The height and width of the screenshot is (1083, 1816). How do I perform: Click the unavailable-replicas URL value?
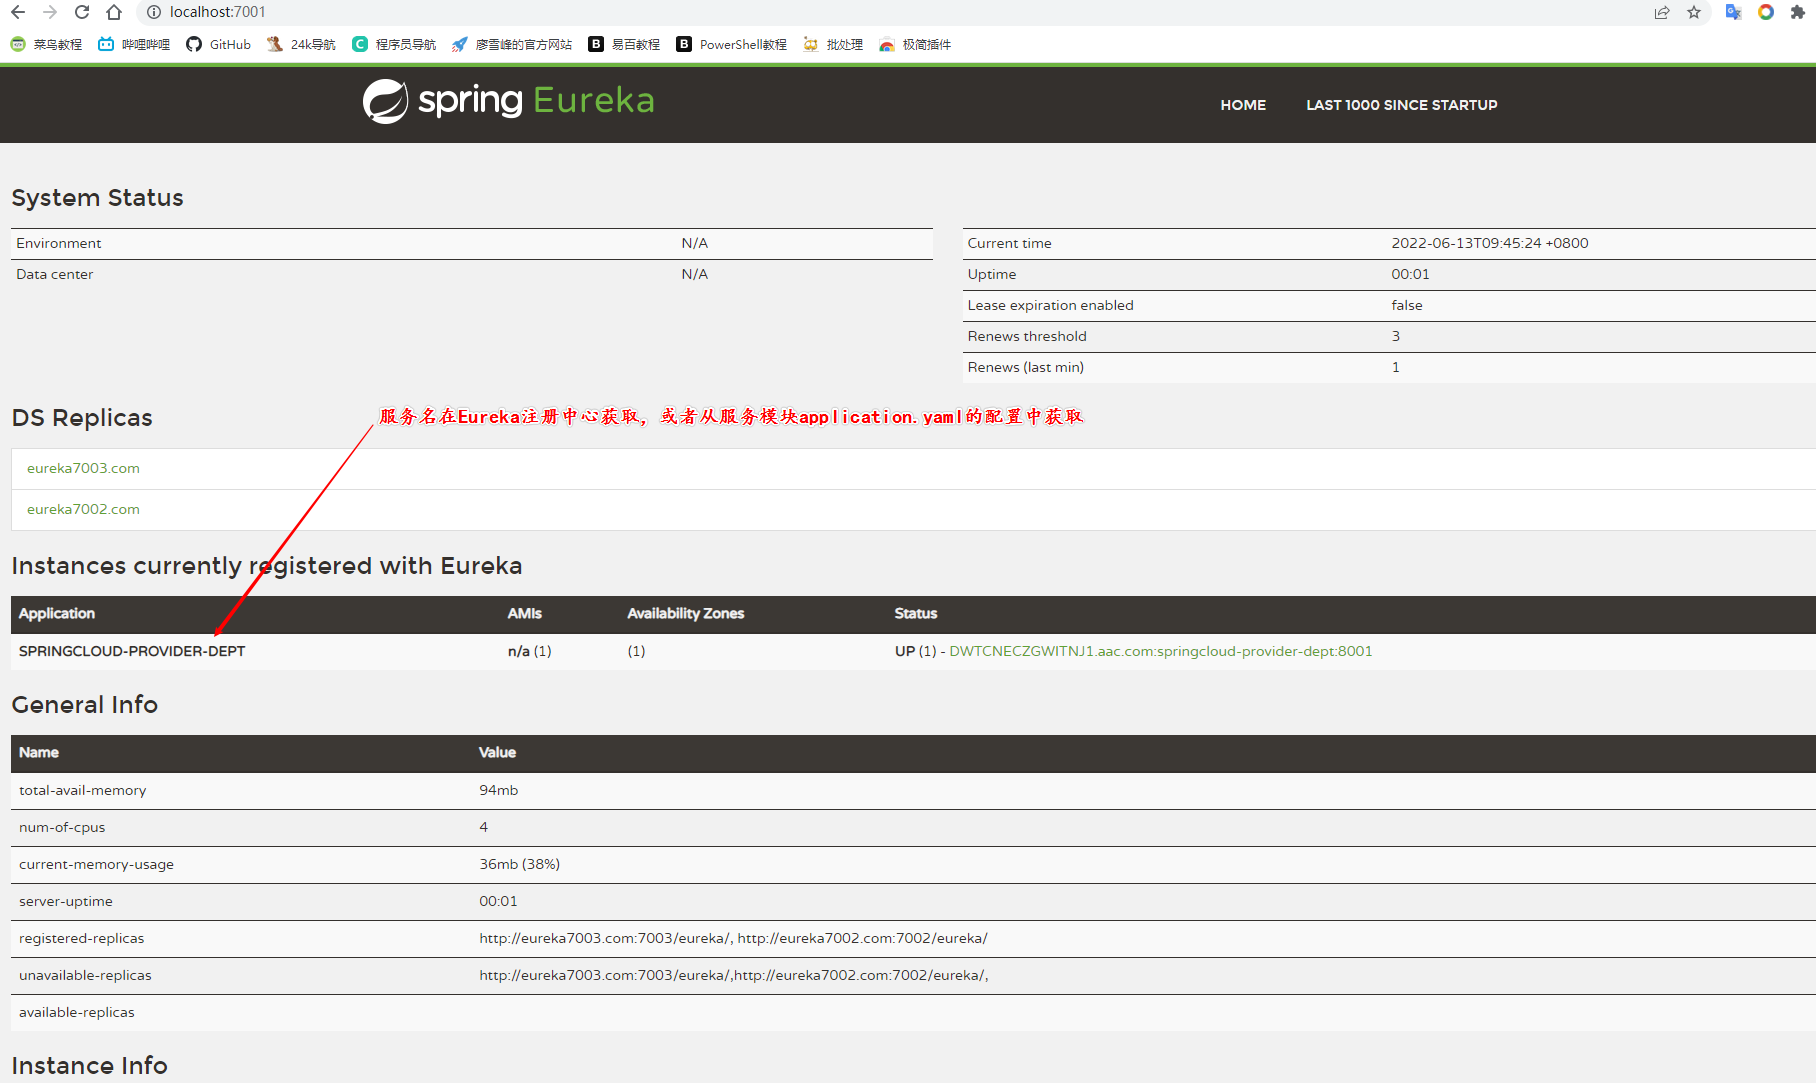[733, 975]
